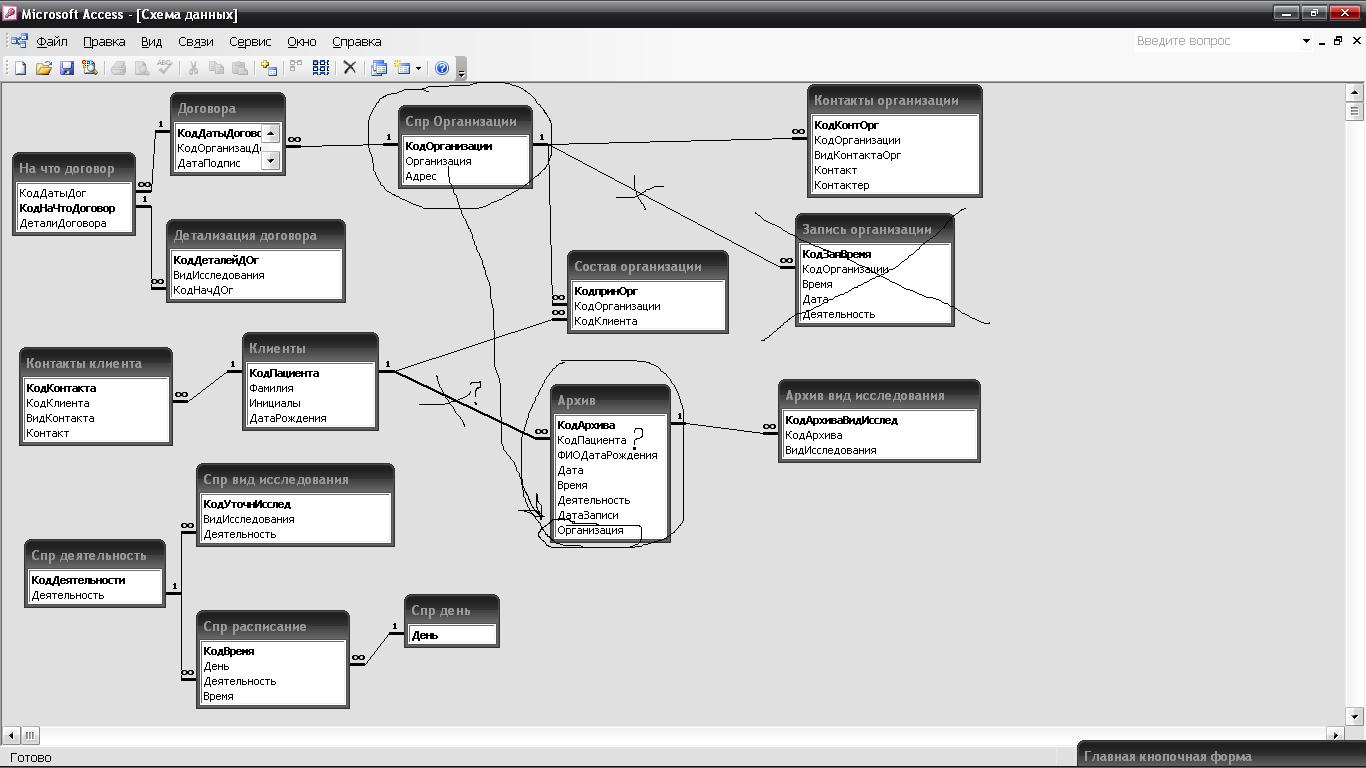Select the Запись организации table header
The height and width of the screenshot is (768, 1366).
tap(875, 229)
